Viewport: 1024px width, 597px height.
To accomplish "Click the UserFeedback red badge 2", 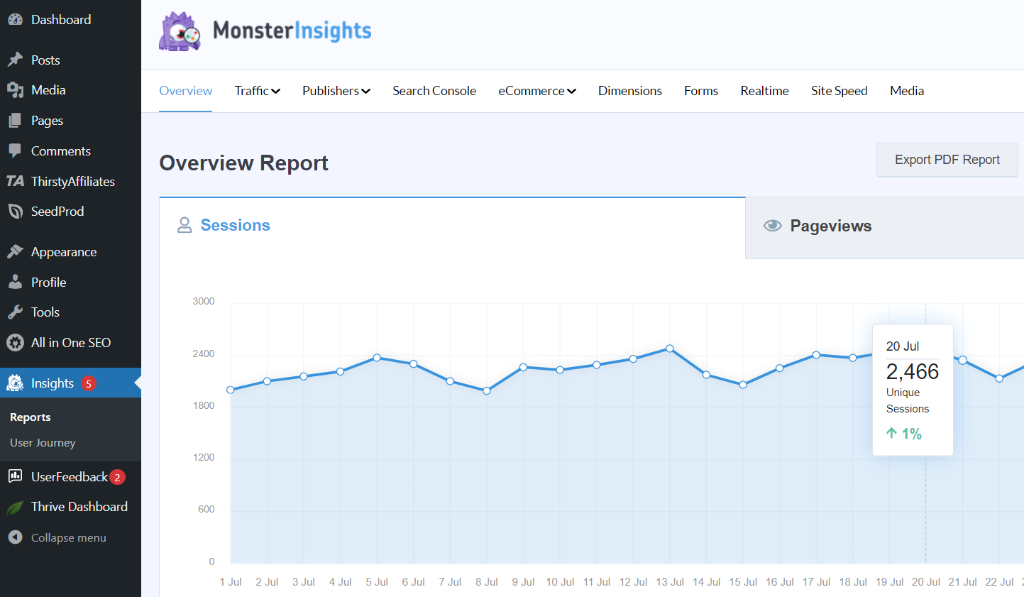I will click(118, 477).
